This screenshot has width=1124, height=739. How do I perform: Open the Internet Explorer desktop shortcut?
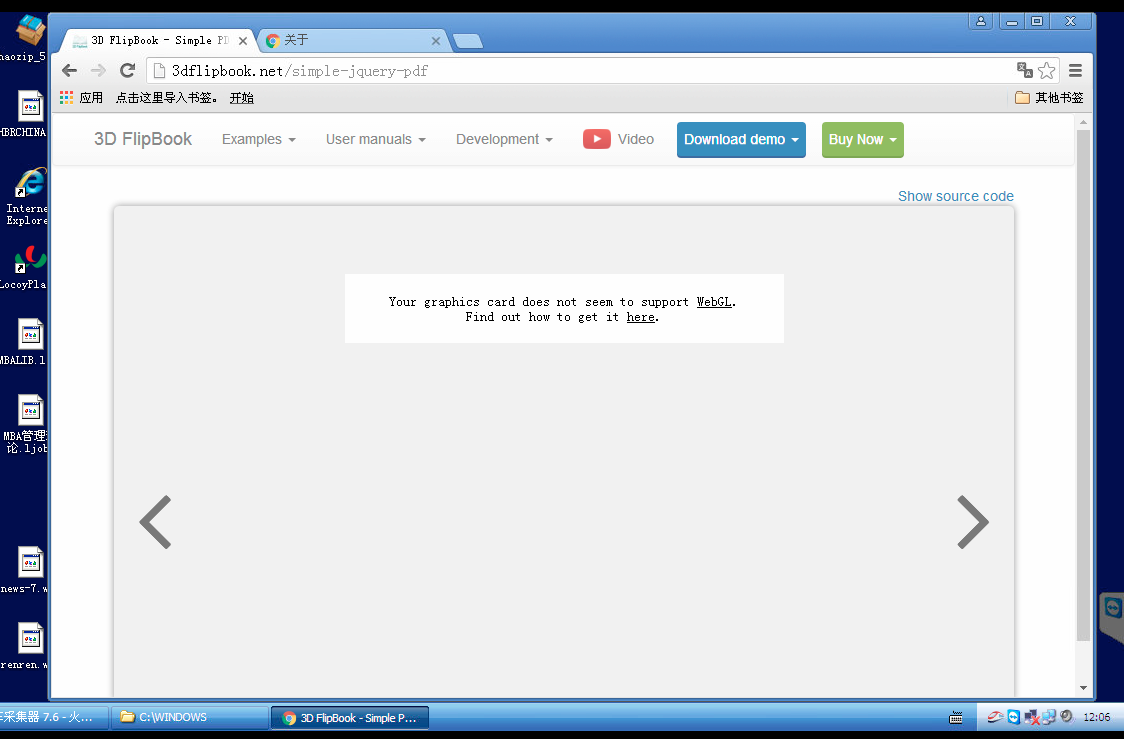coord(27,196)
